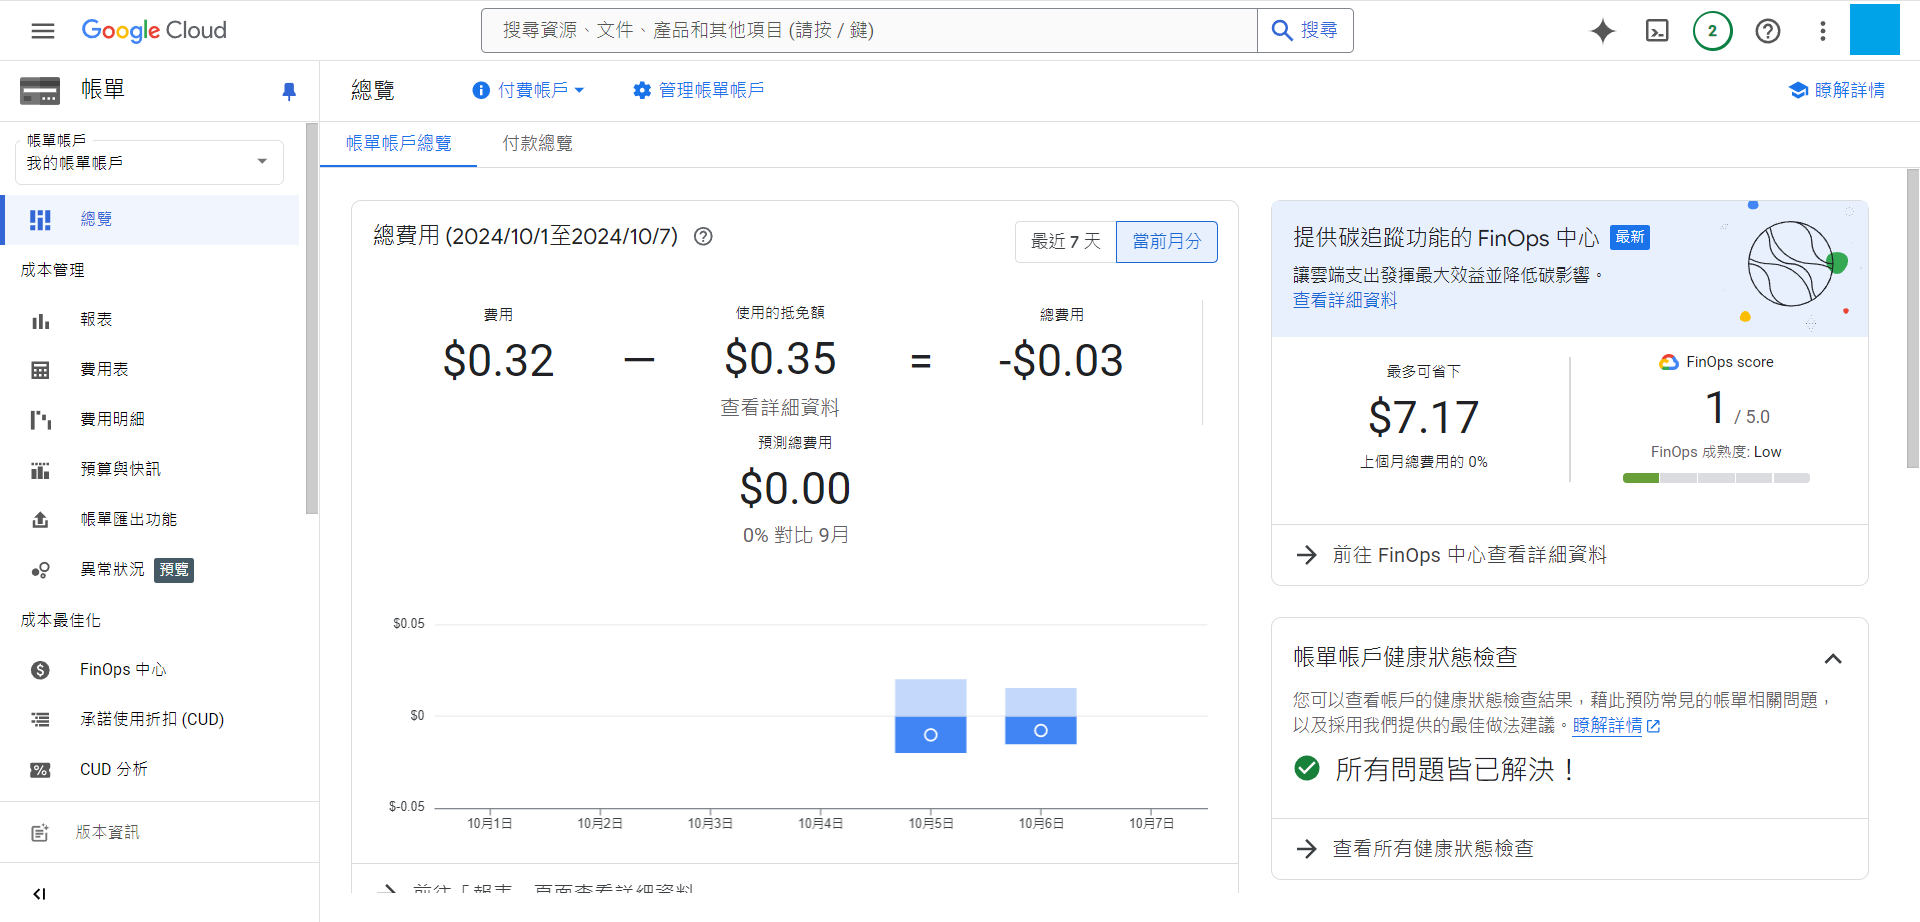Click 前往 FinOps 中心查看詳細資料
Image resolution: width=1920 pixels, height=922 pixels.
(x=1470, y=555)
